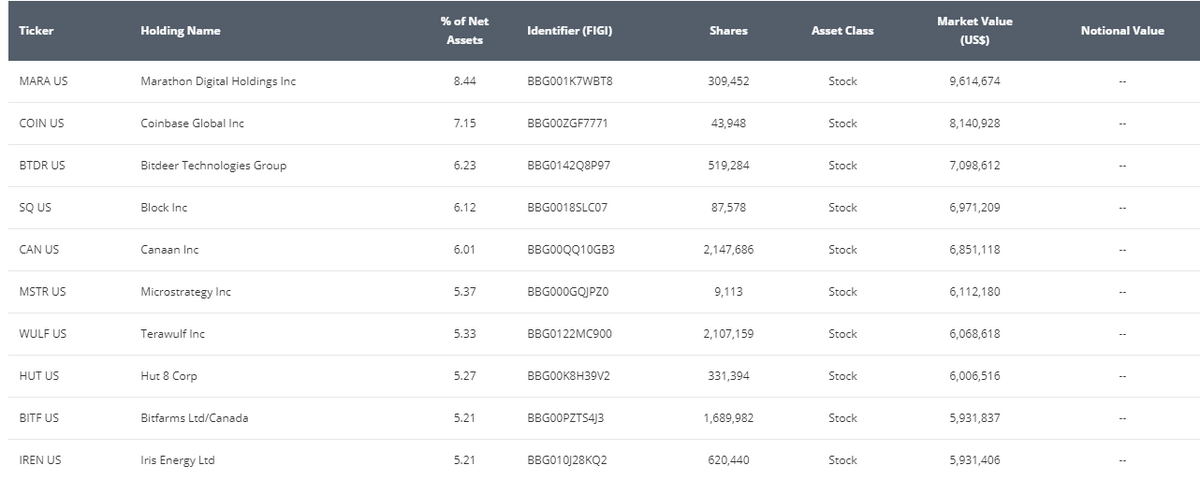Sort by % of Net Assets header
1200x480 pixels.
464,31
